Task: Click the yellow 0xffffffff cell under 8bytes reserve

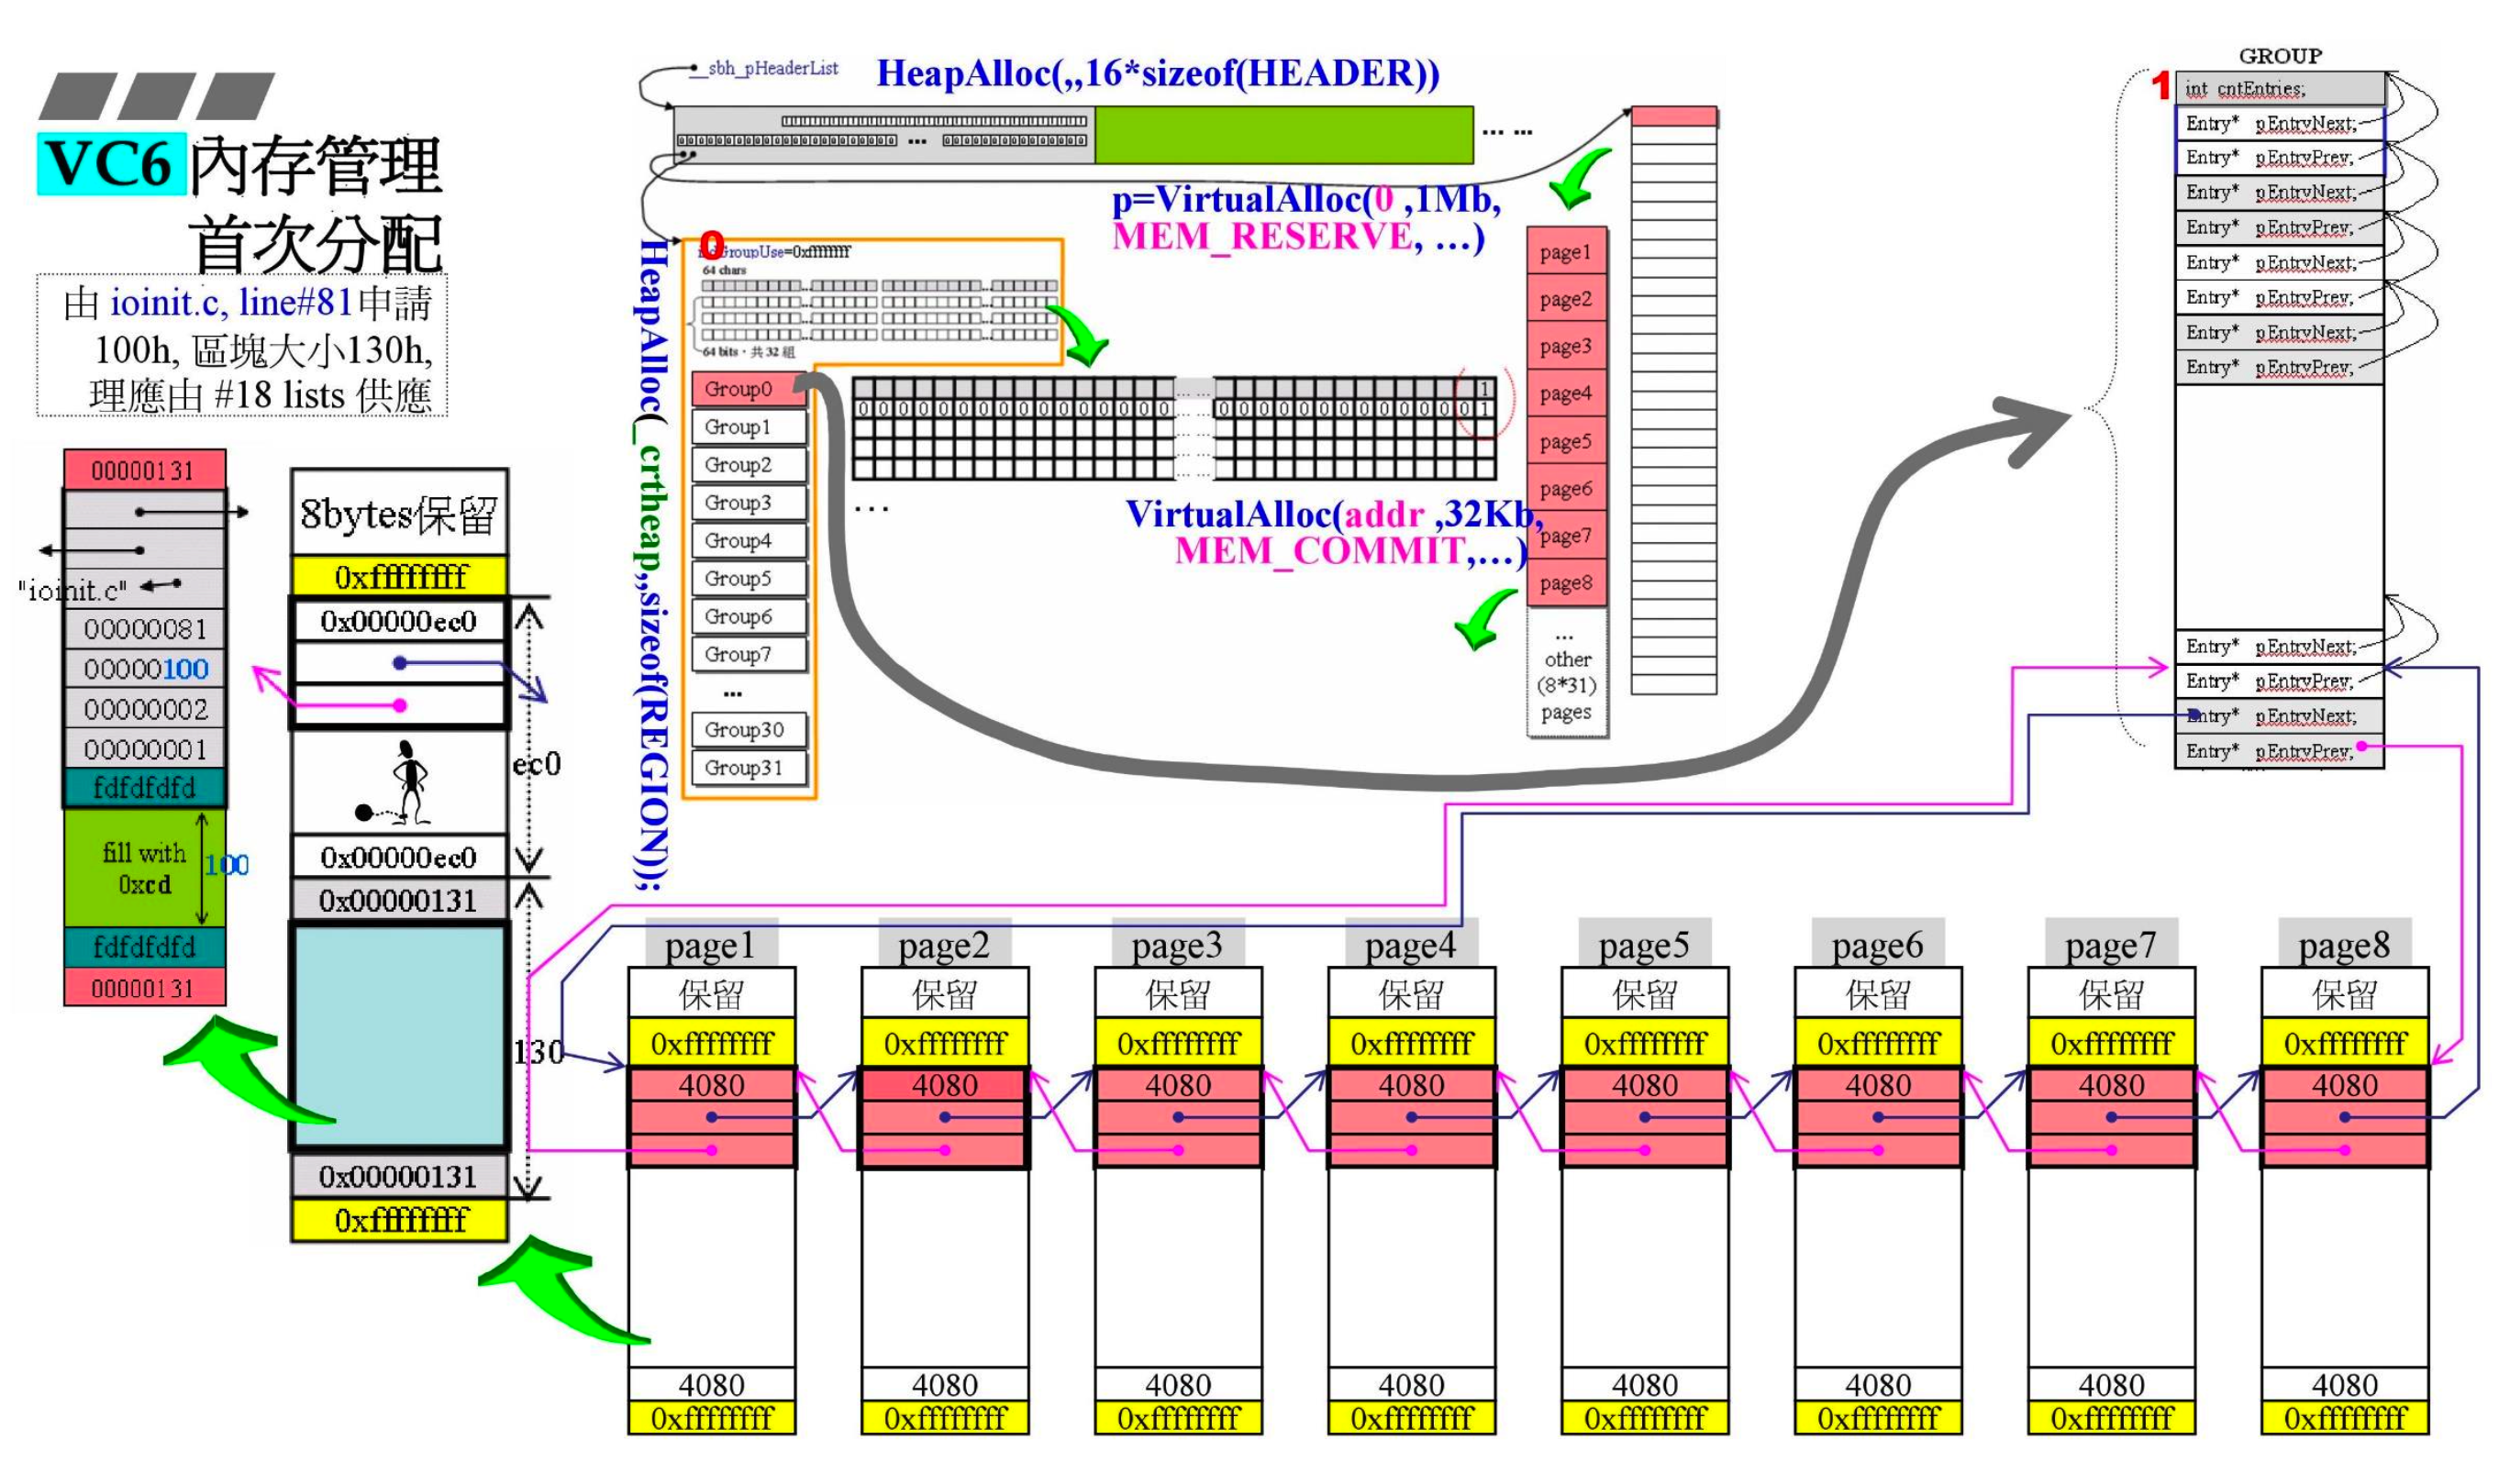Action: tap(400, 577)
